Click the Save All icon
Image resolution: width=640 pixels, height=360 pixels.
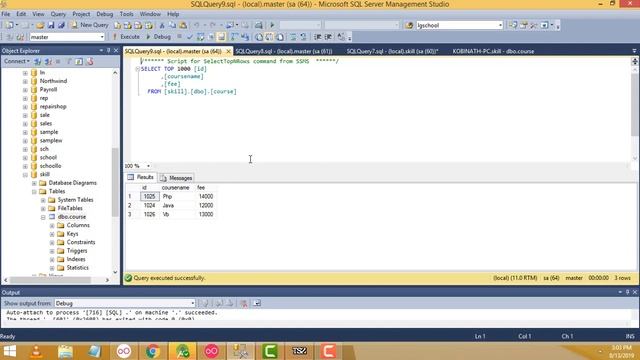61,25
